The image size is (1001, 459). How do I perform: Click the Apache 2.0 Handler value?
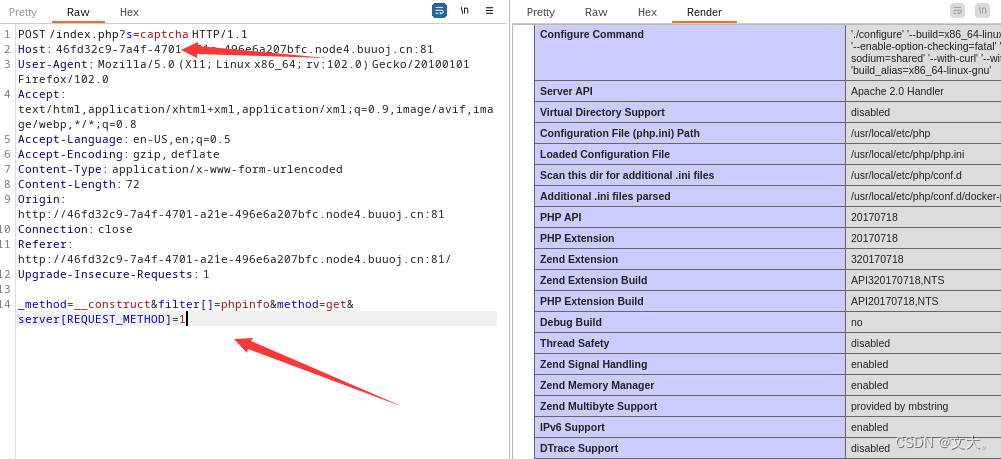pyautogui.click(x=897, y=91)
